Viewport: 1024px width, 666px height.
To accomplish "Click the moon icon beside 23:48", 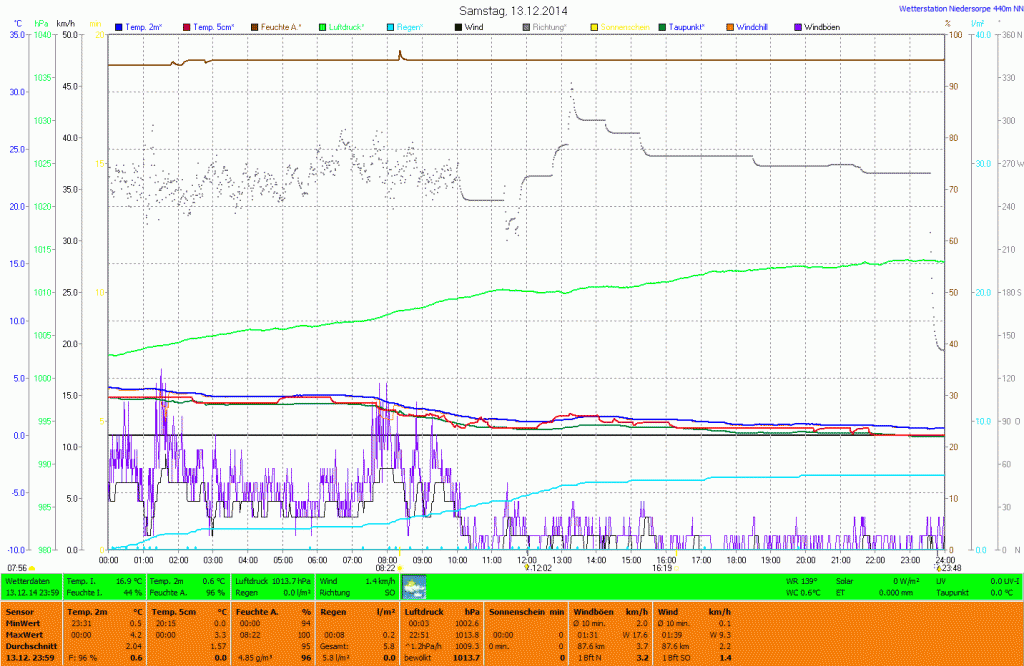I will (x=937, y=568).
